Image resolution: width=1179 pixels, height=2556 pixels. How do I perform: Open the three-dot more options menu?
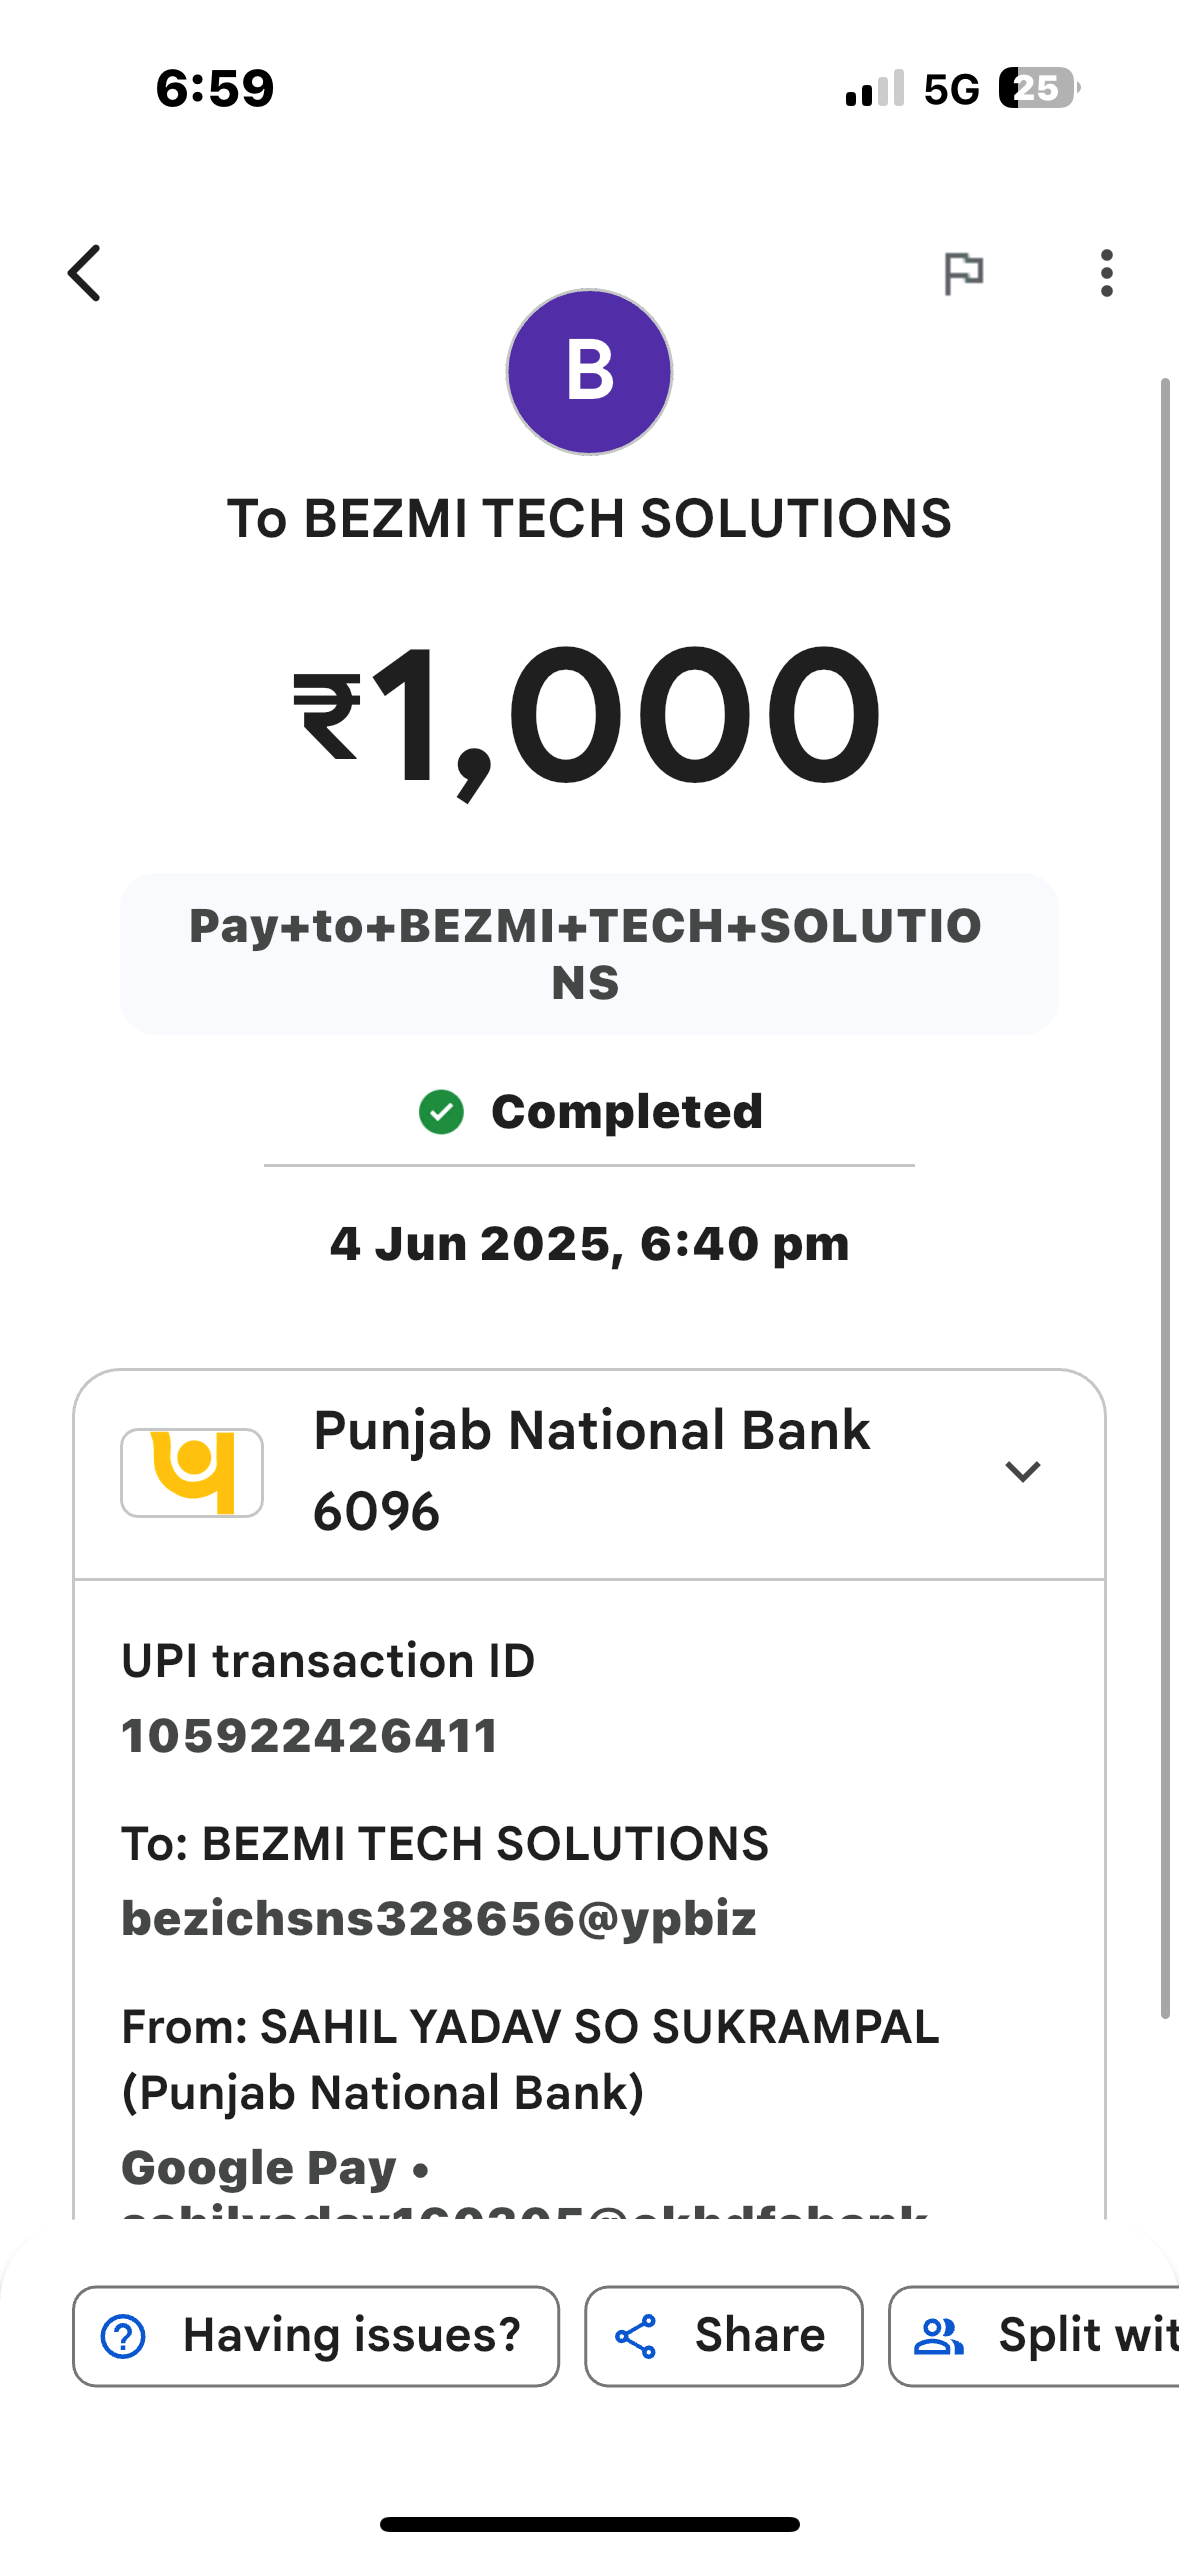1106,273
